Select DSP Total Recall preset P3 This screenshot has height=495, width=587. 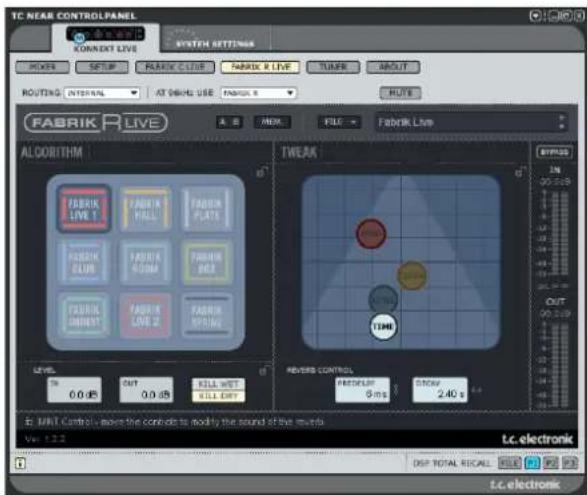(569, 463)
